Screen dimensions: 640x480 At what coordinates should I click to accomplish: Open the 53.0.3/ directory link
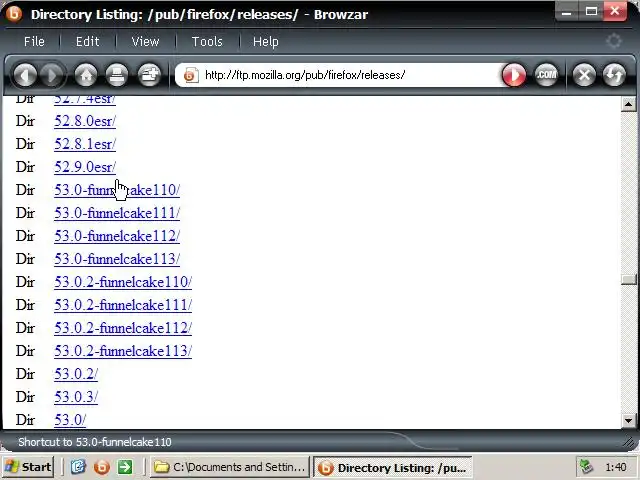tap(76, 397)
